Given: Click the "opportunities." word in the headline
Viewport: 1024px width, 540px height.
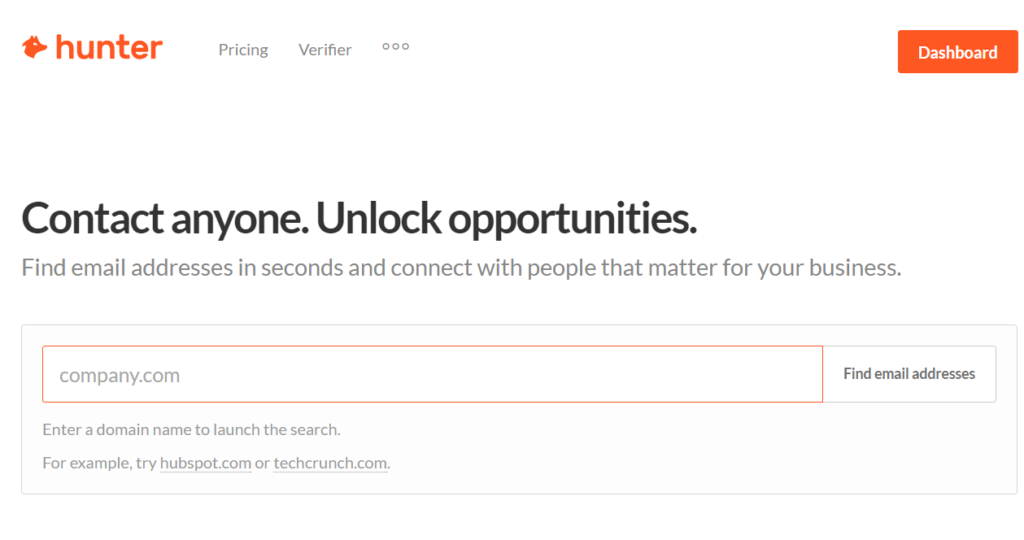Looking at the screenshot, I should pyautogui.click(x=571, y=219).
